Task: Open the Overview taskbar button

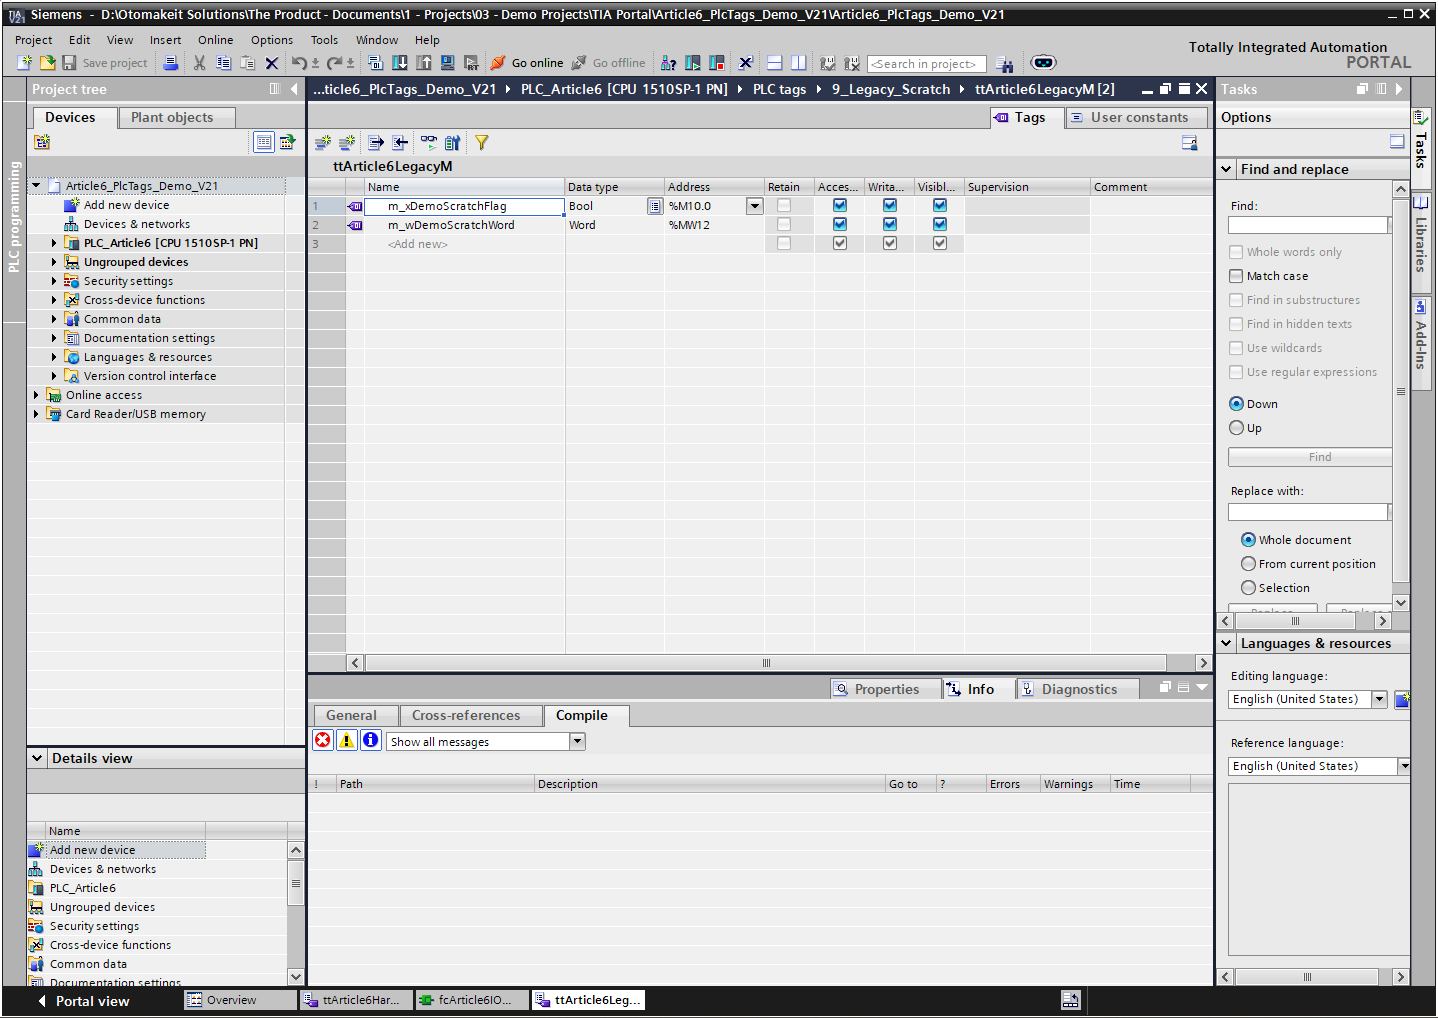Action: tap(240, 1000)
